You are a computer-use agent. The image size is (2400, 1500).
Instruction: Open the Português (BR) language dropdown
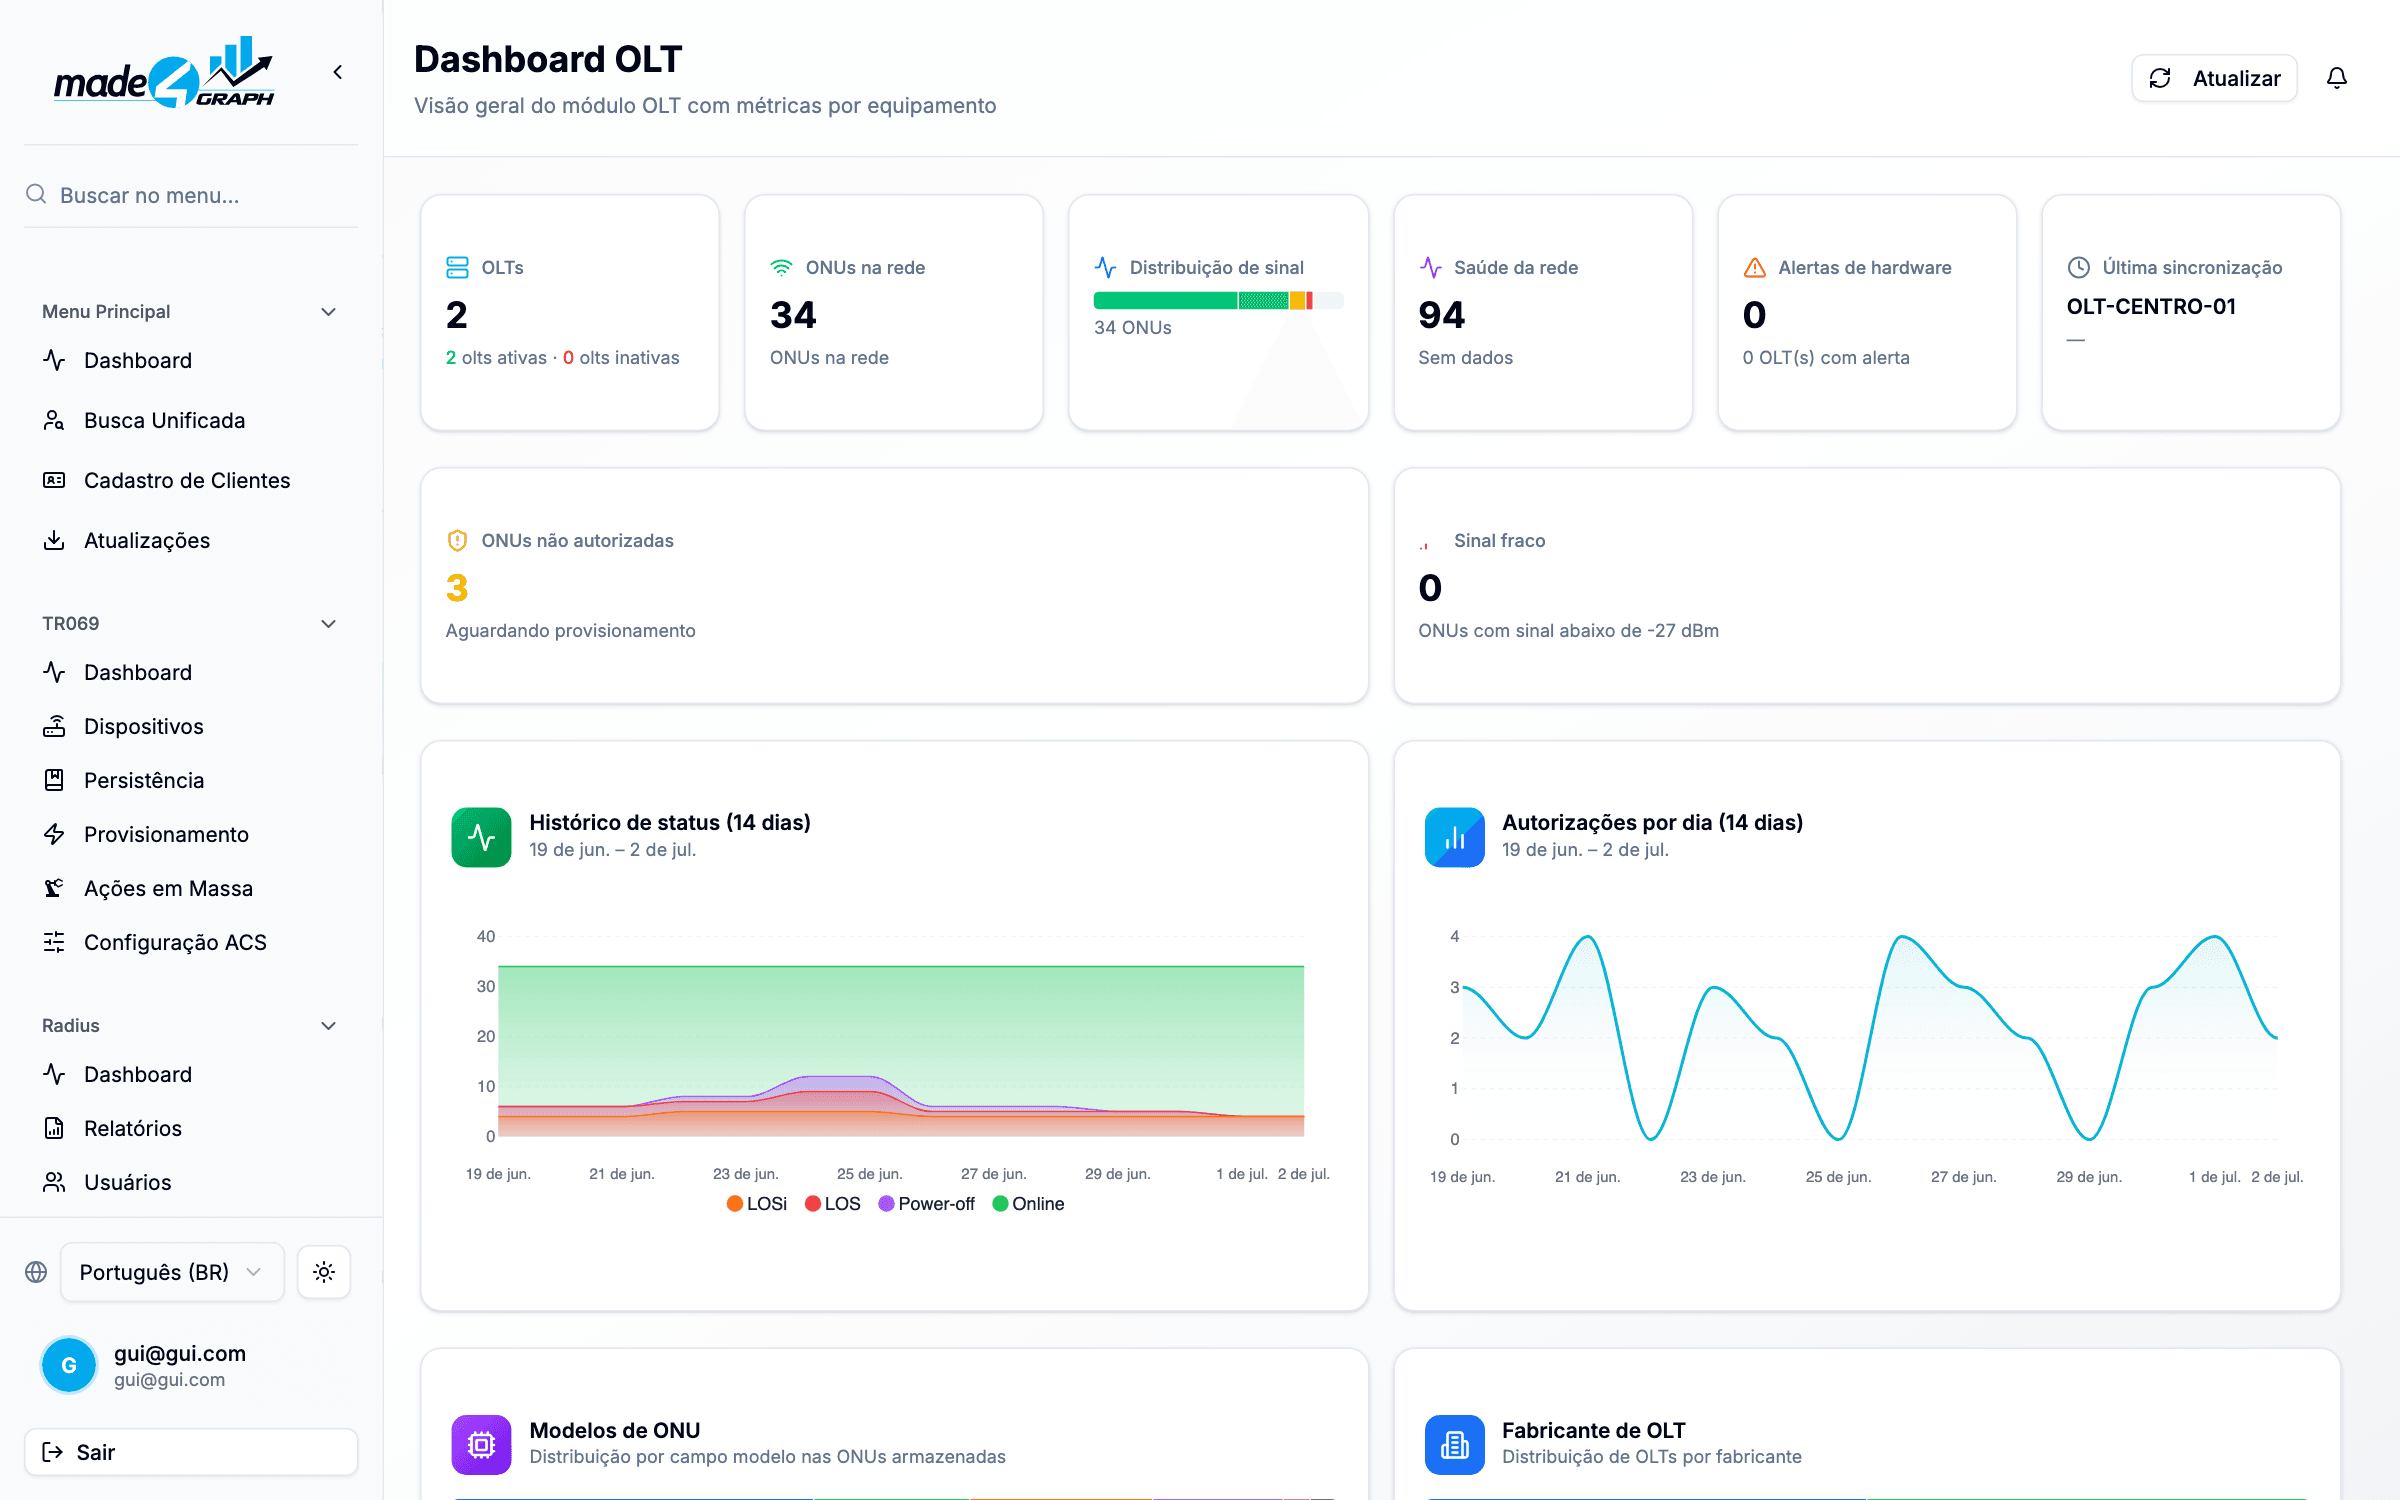tap(172, 1272)
